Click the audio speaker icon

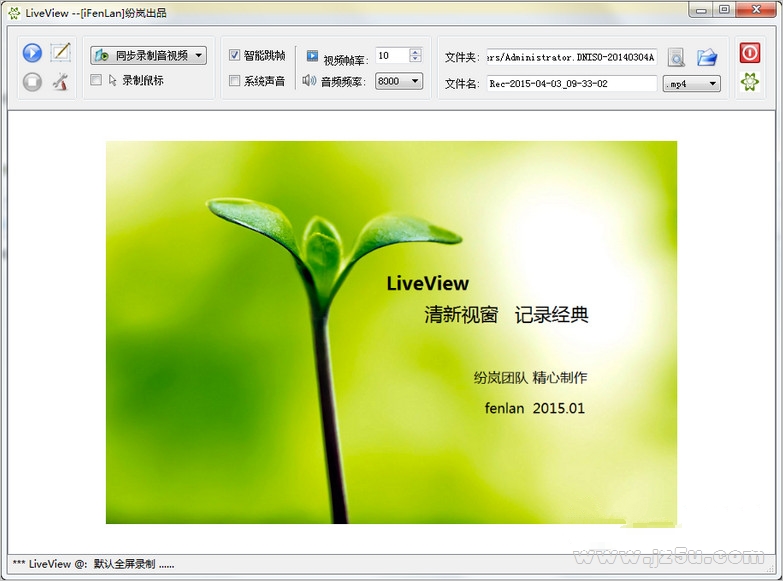click(x=309, y=80)
